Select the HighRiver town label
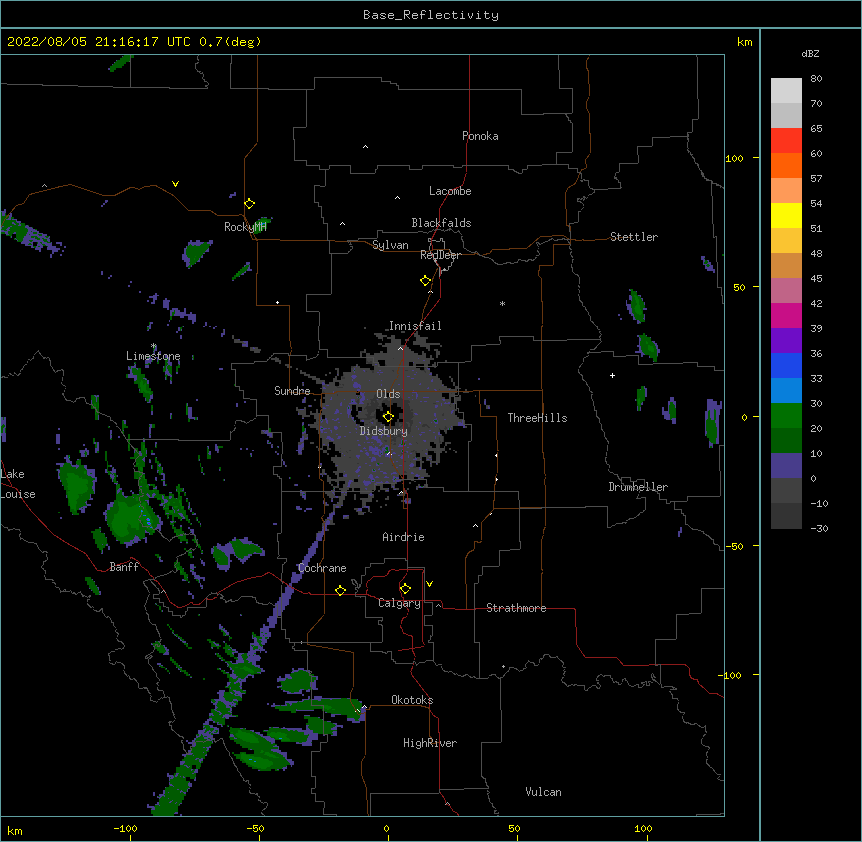 pyautogui.click(x=430, y=743)
